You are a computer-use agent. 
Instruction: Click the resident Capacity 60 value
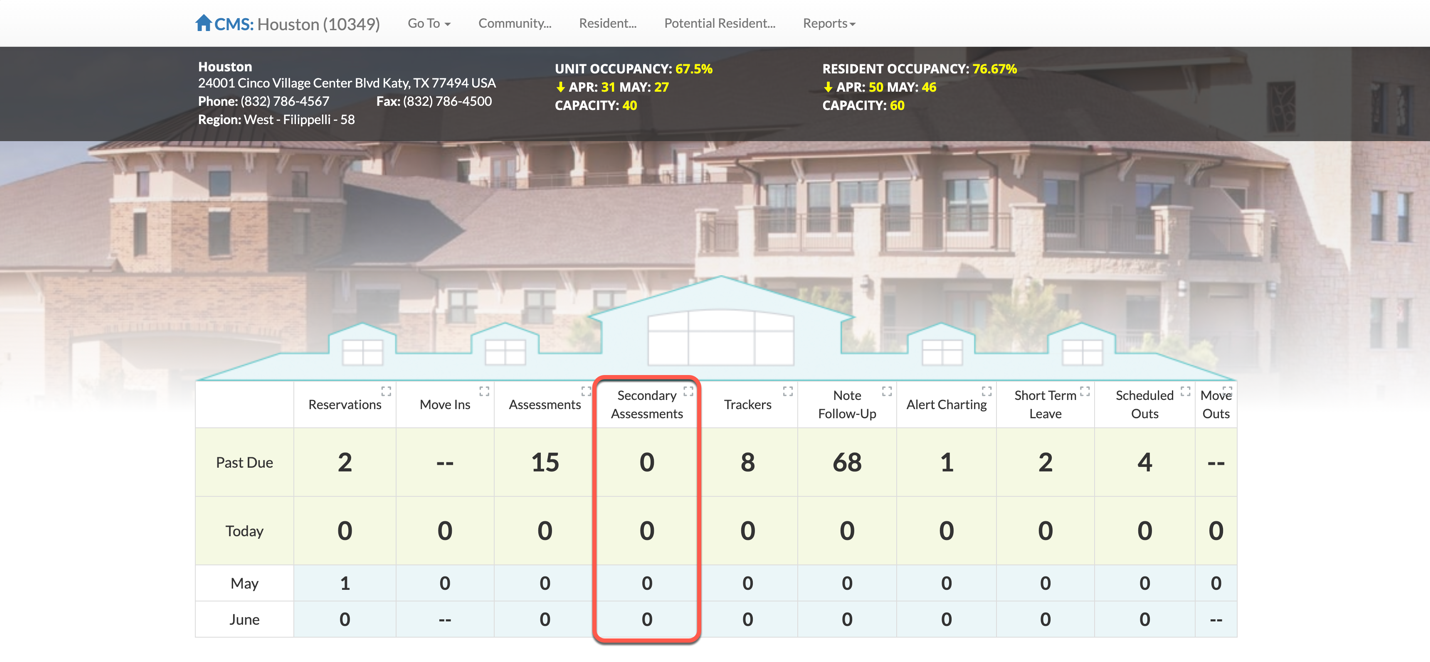(897, 105)
